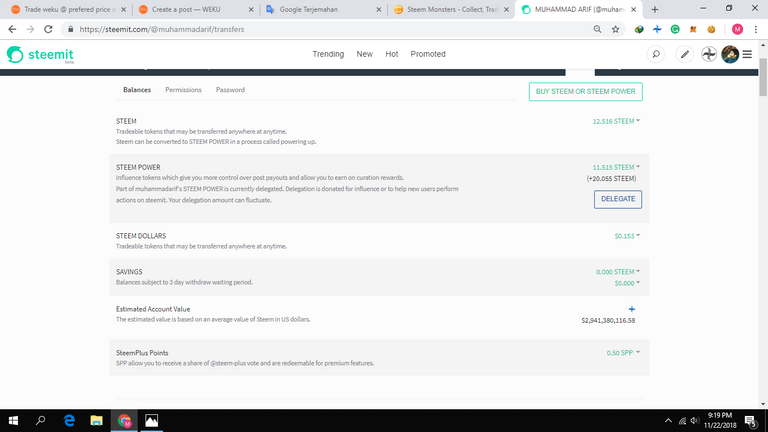Close the Google Terjemahan tab
768x432 pixels.
click(379, 9)
